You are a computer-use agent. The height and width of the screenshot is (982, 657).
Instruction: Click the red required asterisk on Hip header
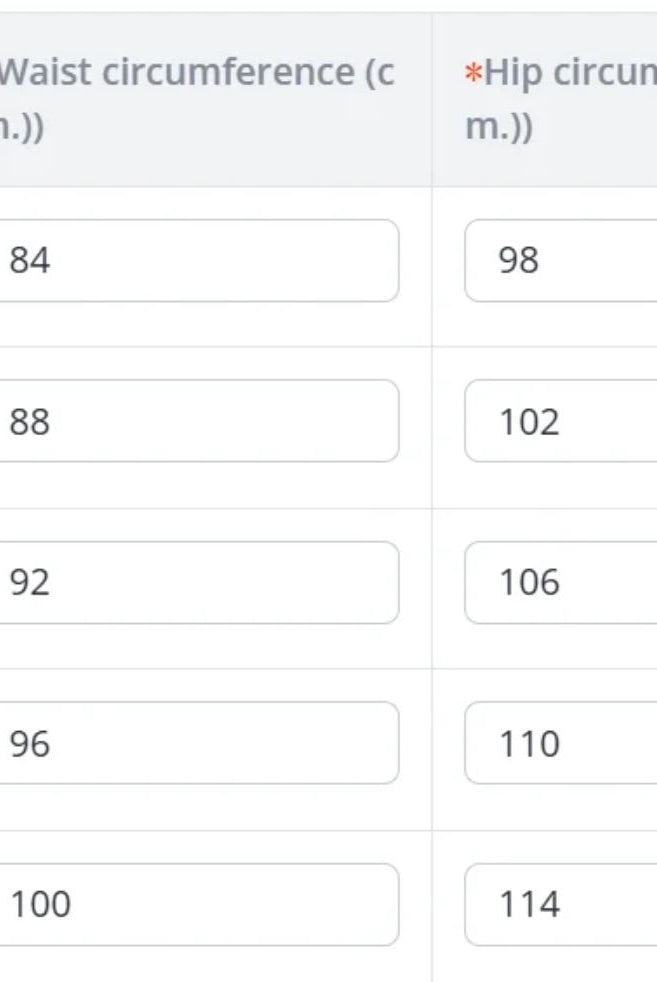coord(474,76)
